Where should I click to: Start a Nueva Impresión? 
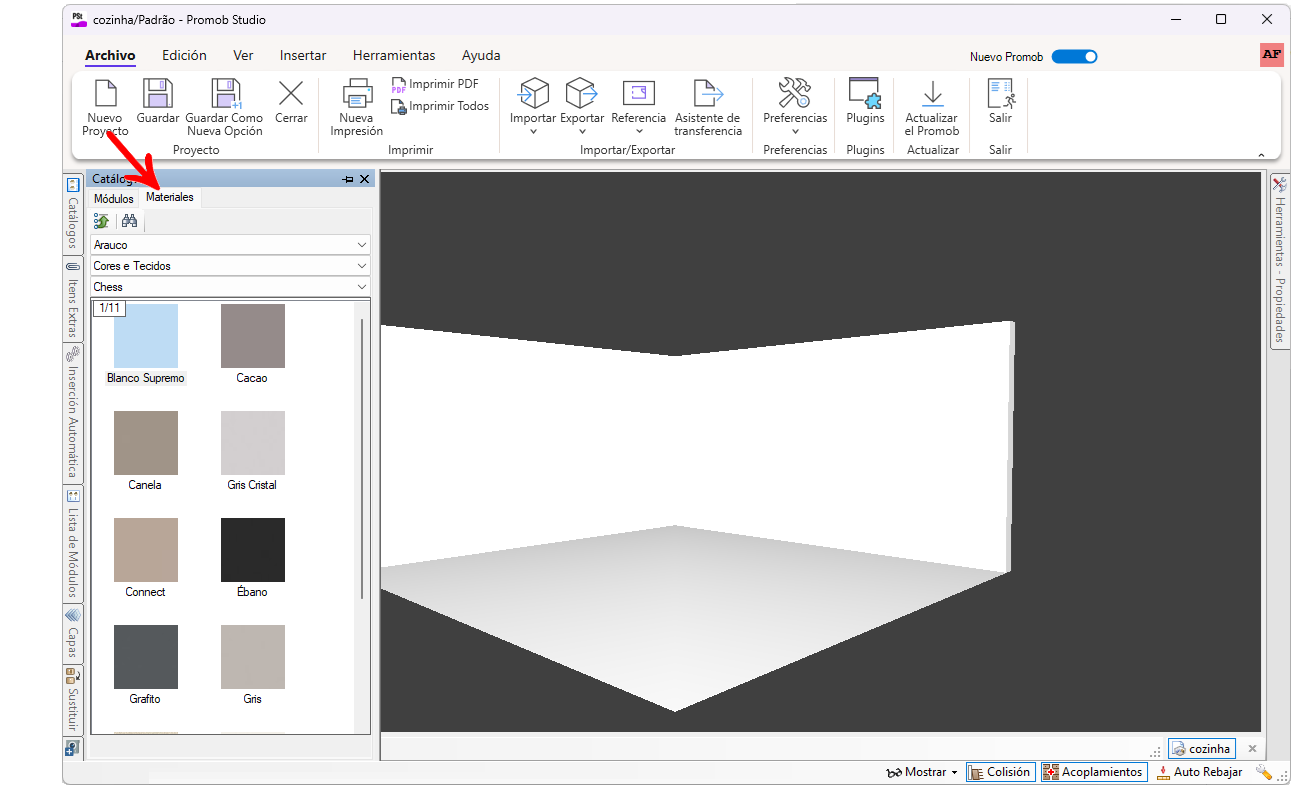pyautogui.click(x=357, y=108)
